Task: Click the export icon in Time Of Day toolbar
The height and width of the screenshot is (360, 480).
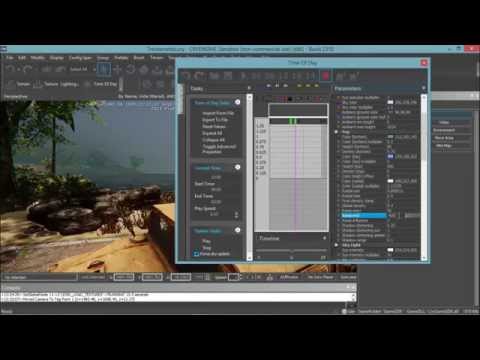Action: (x=228, y=76)
